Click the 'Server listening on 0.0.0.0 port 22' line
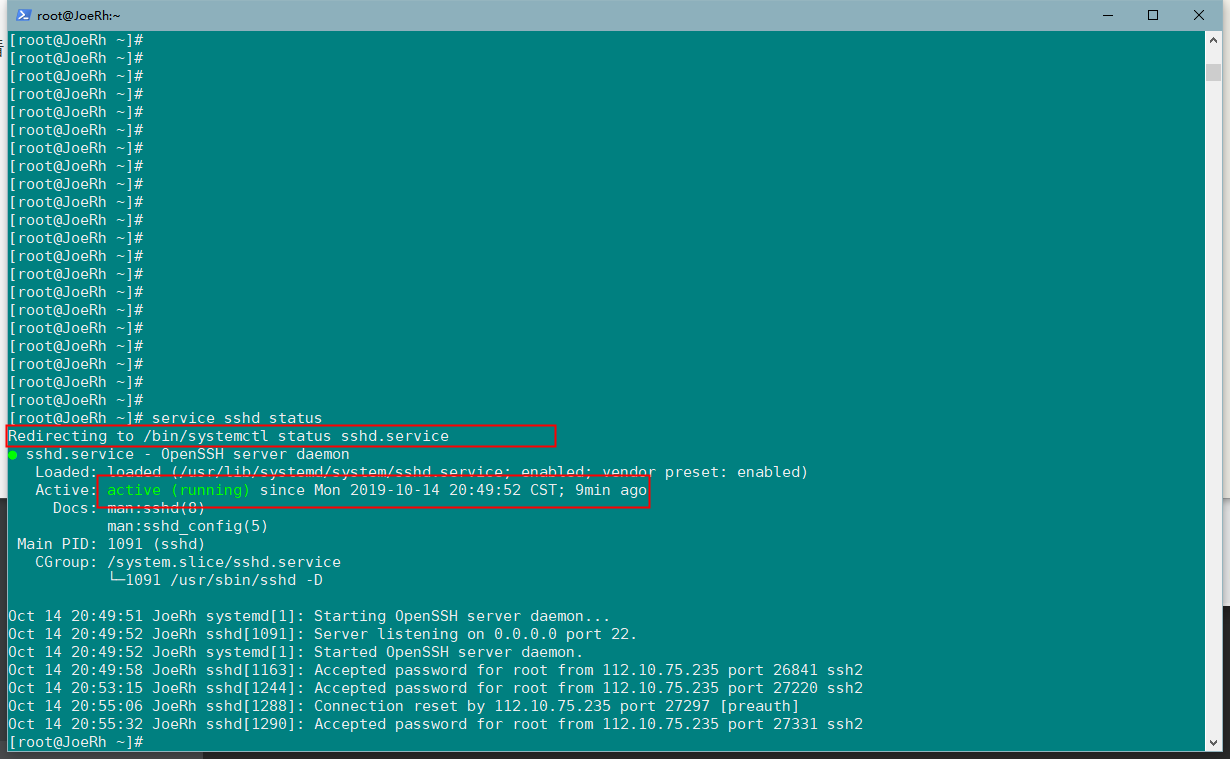Viewport: 1230px width, 759px height. pyautogui.click(x=475, y=634)
